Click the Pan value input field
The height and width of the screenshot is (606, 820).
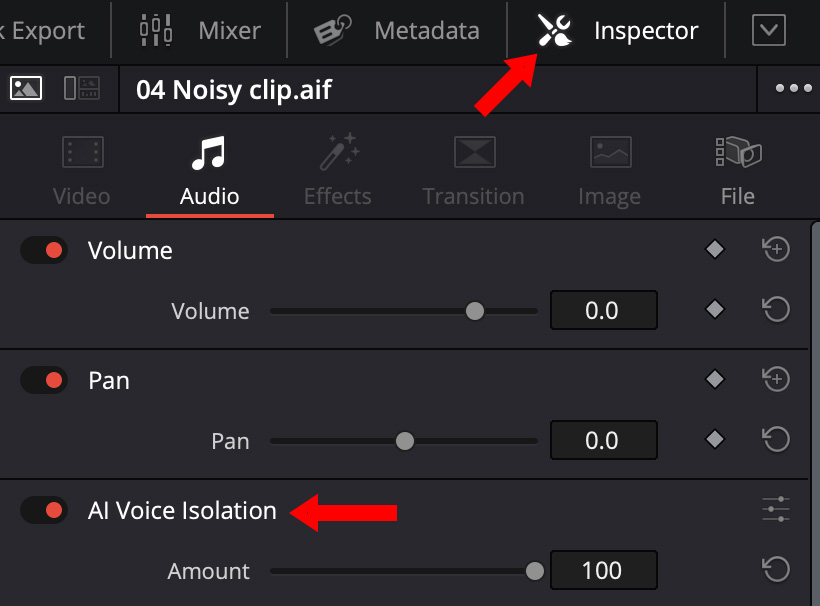(603, 440)
